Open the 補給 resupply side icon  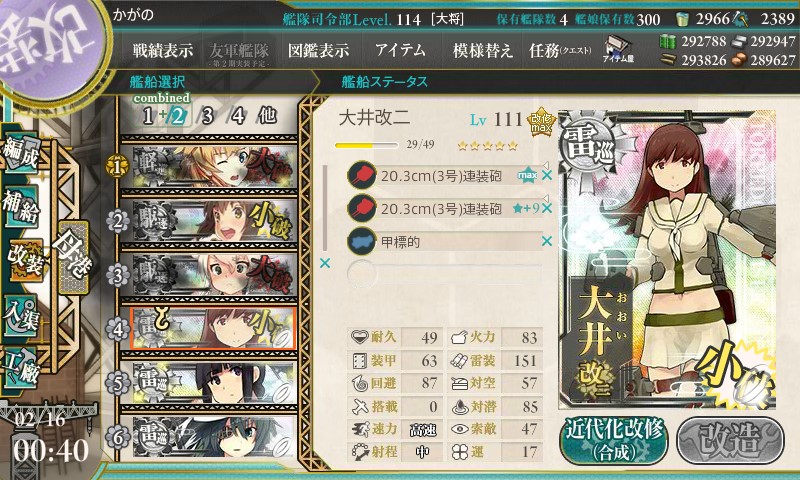(x=21, y=205)
